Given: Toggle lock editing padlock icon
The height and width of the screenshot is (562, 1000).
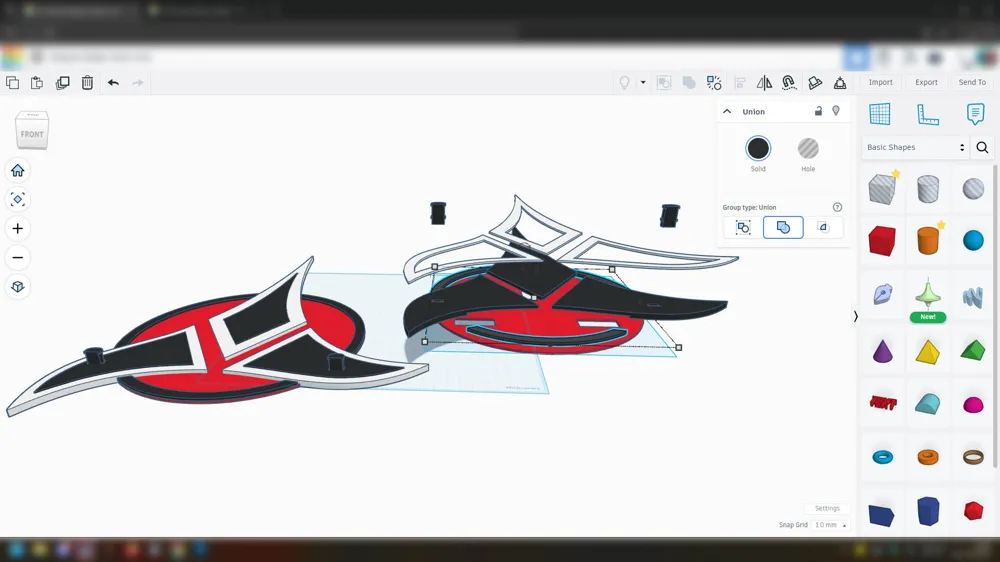Looking at the screenshot, I should pos(818,111).
